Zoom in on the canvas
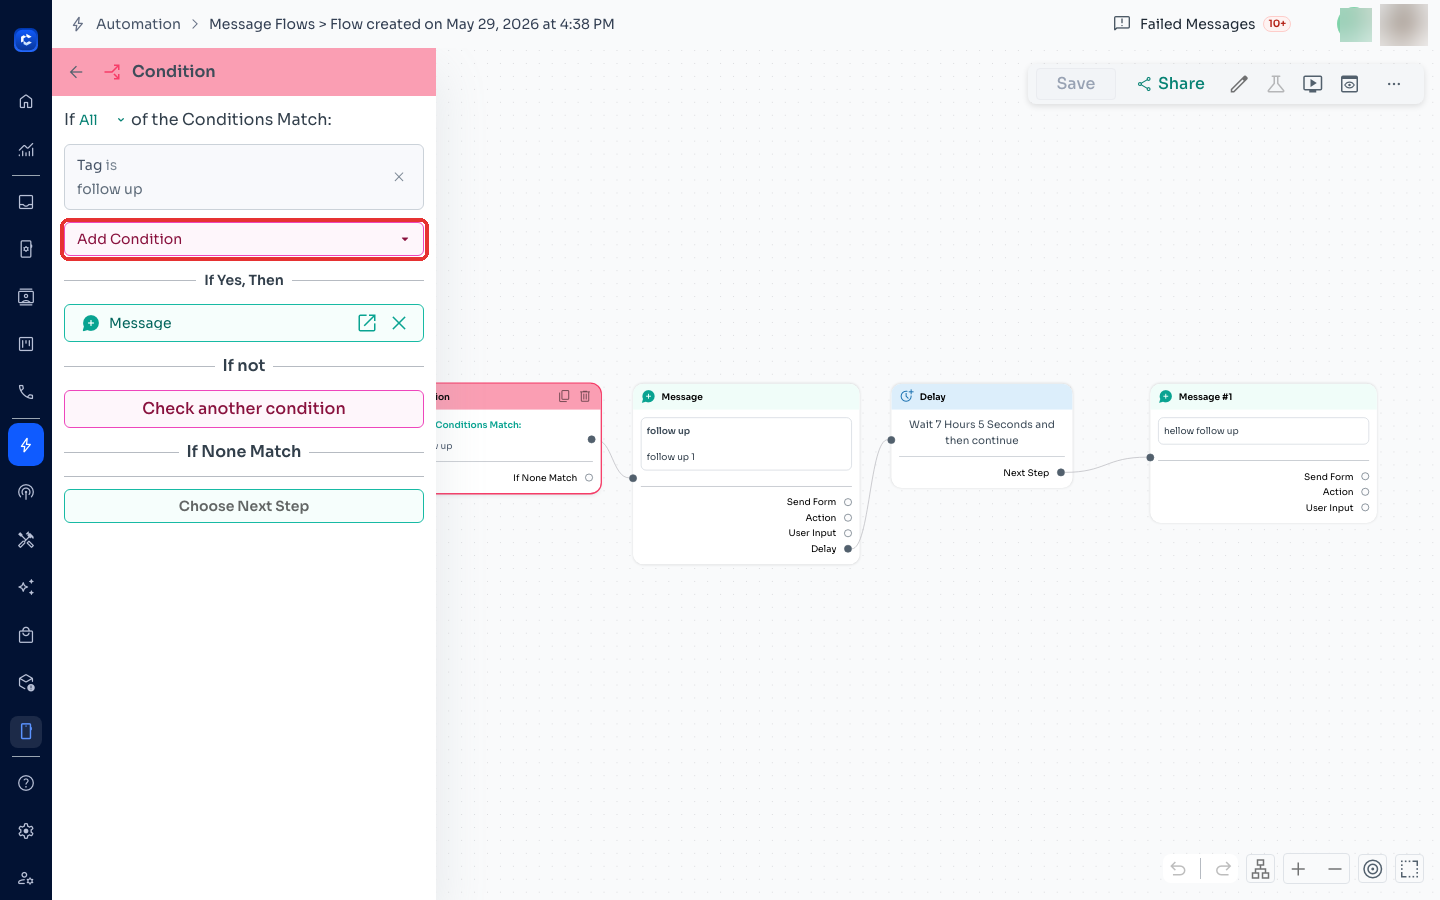The width and height of the screenshot is (1440, 900). click(x=1298, y=869)
